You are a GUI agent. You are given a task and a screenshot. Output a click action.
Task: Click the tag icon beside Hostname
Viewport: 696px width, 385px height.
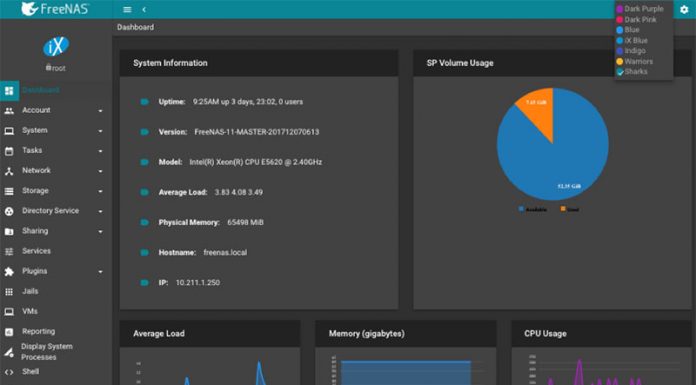click(144, 253)
